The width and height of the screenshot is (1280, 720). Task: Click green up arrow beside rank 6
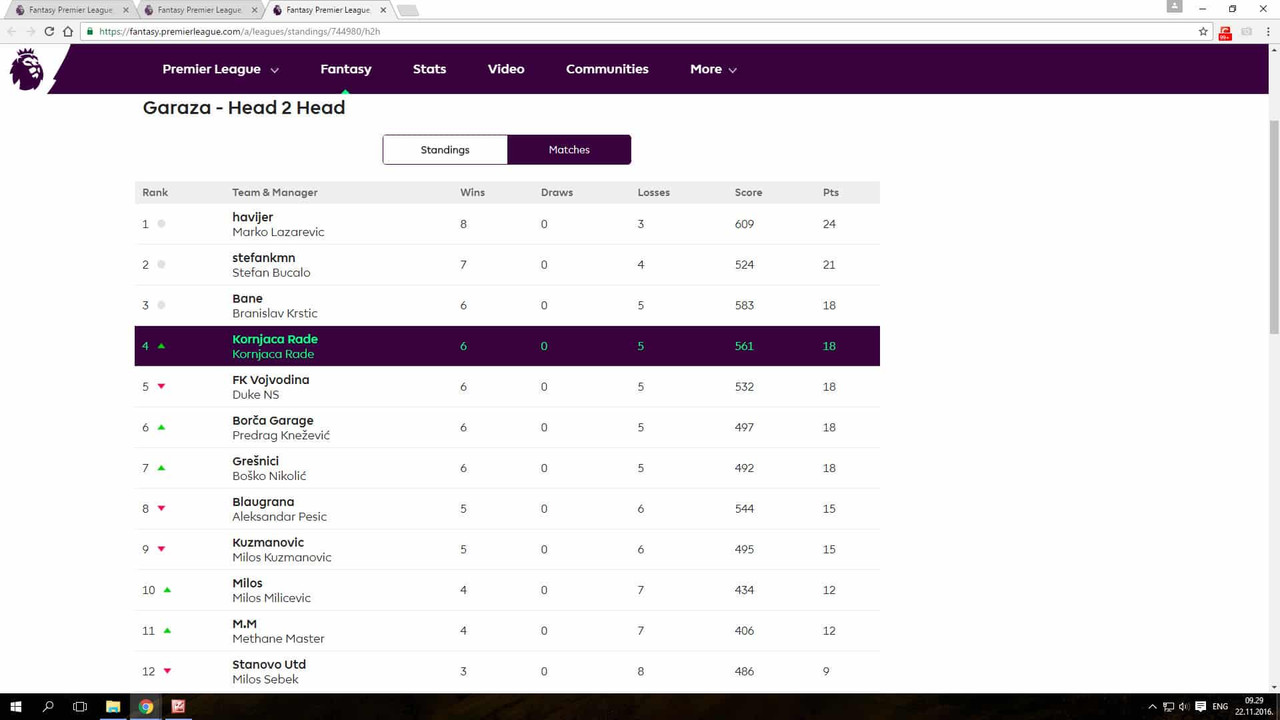[161, 427]
